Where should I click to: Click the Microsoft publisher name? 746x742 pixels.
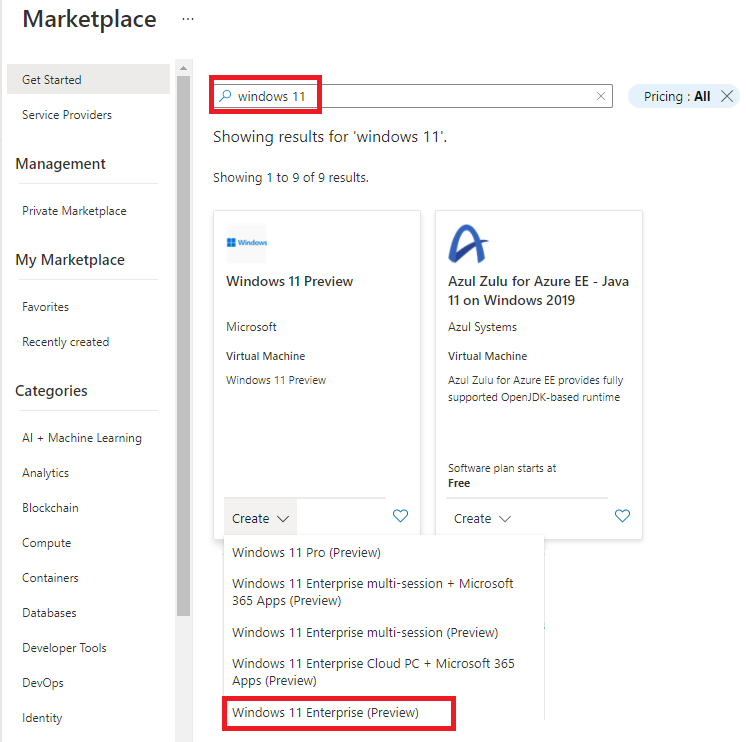click(251, 327)
